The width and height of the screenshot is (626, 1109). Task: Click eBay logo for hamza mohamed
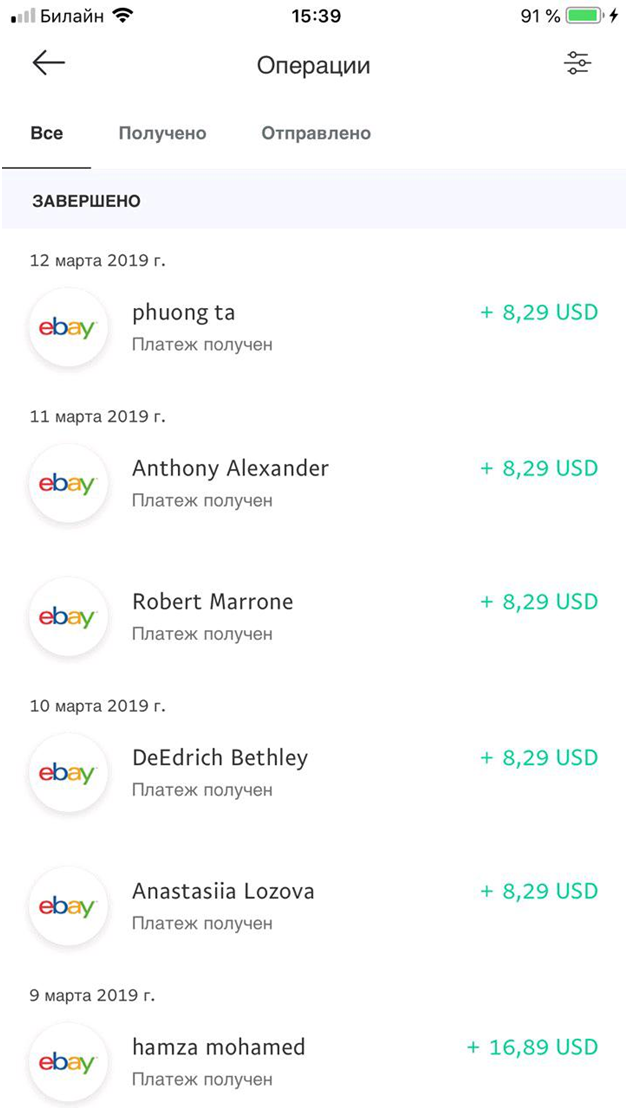click(x=68, y=1062)
